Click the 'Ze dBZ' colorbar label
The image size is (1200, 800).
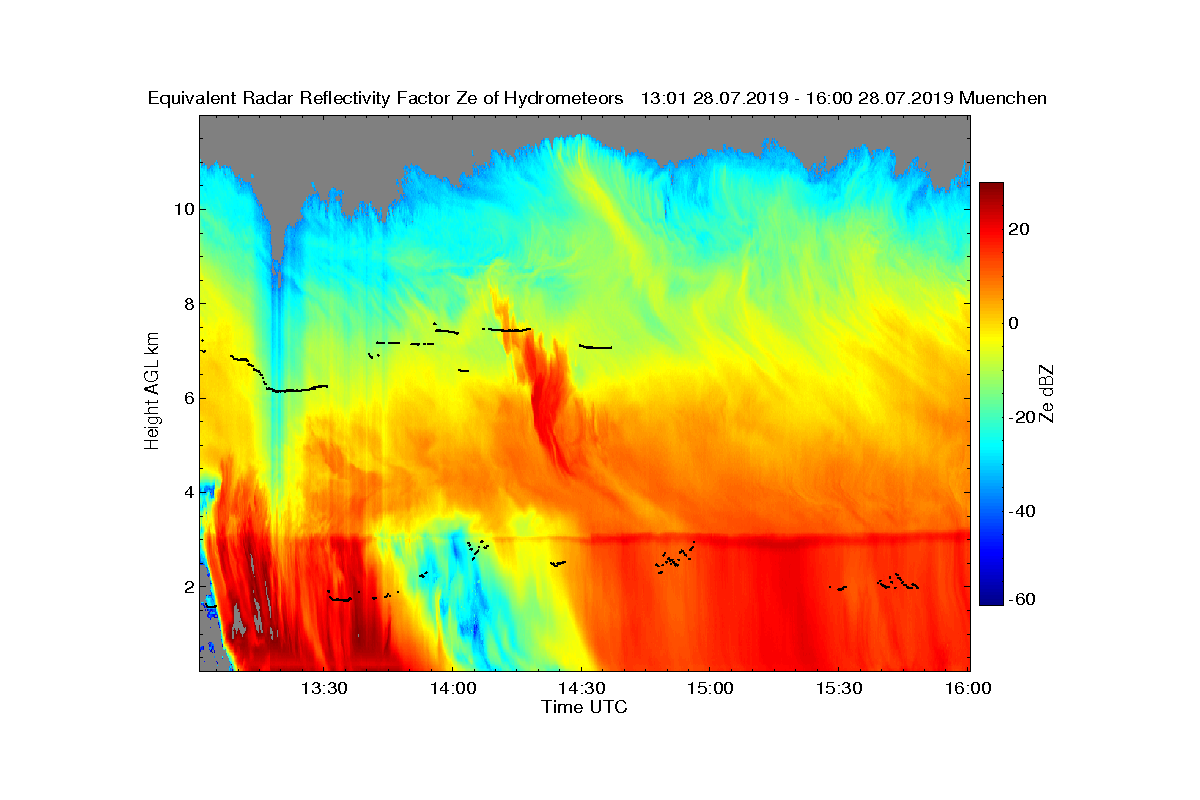click(1046, 393)
